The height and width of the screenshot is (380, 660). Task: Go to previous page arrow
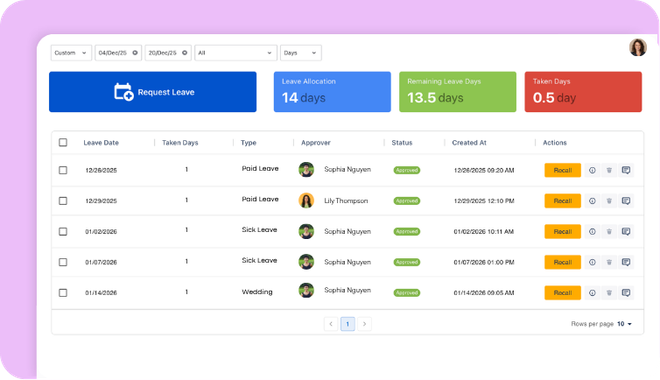(x=331, y=324)
